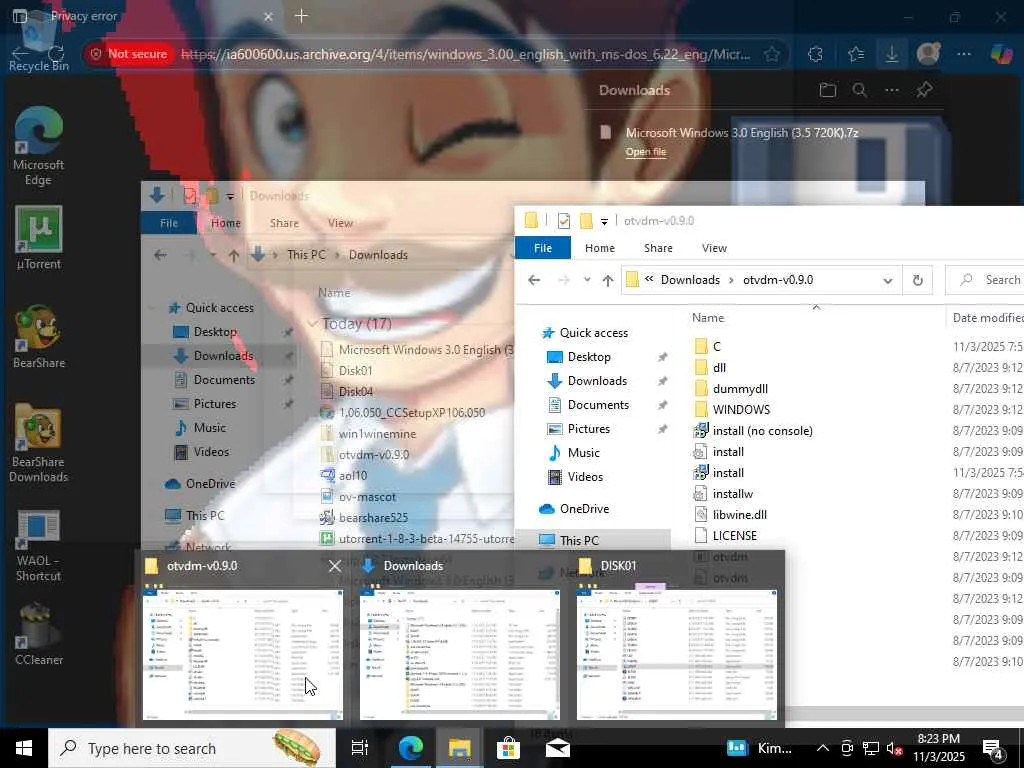Open File tab in otvdm-v0.9.0 window
Screen dimensions: 1024x768
tap(543, 248)
